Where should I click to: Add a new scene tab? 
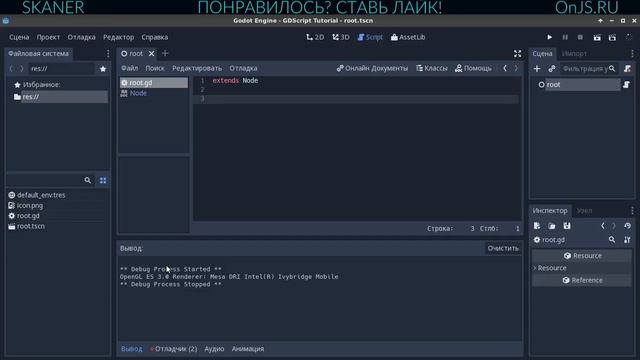165,53
